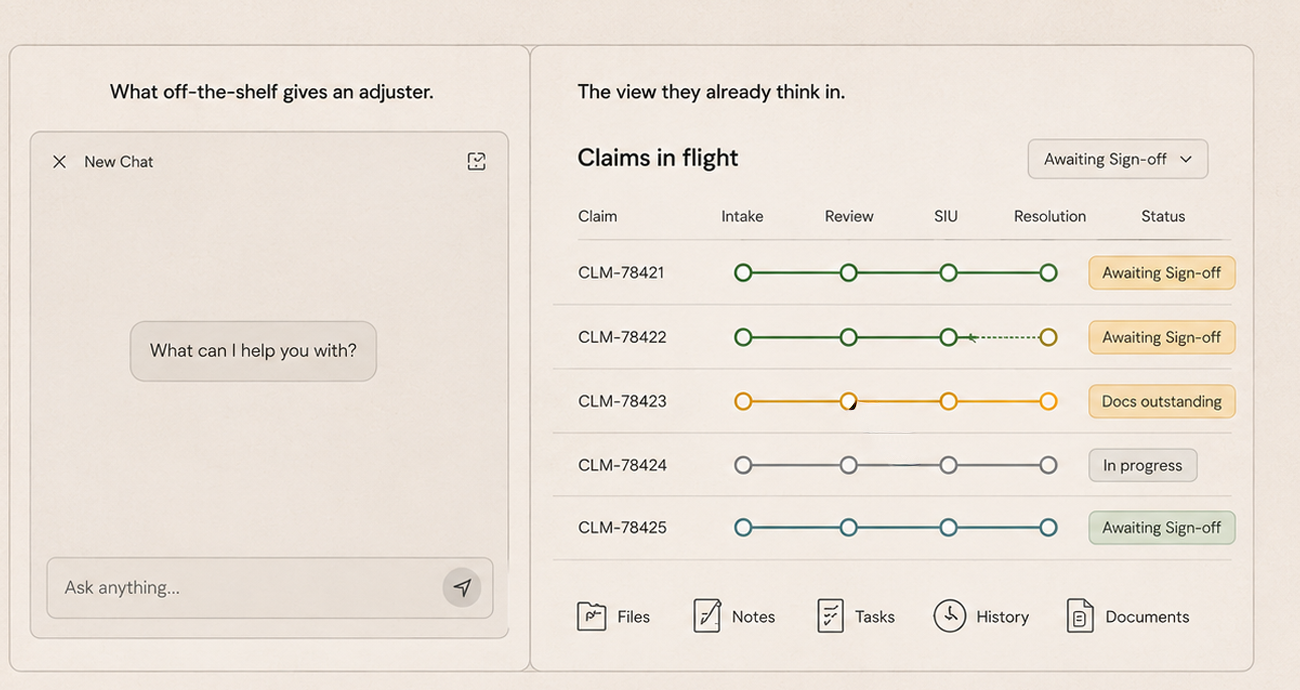The height and width of the screenshot is (690, 1300).
Task: Select the Intake node of CLM-78424
Action: 743,465
